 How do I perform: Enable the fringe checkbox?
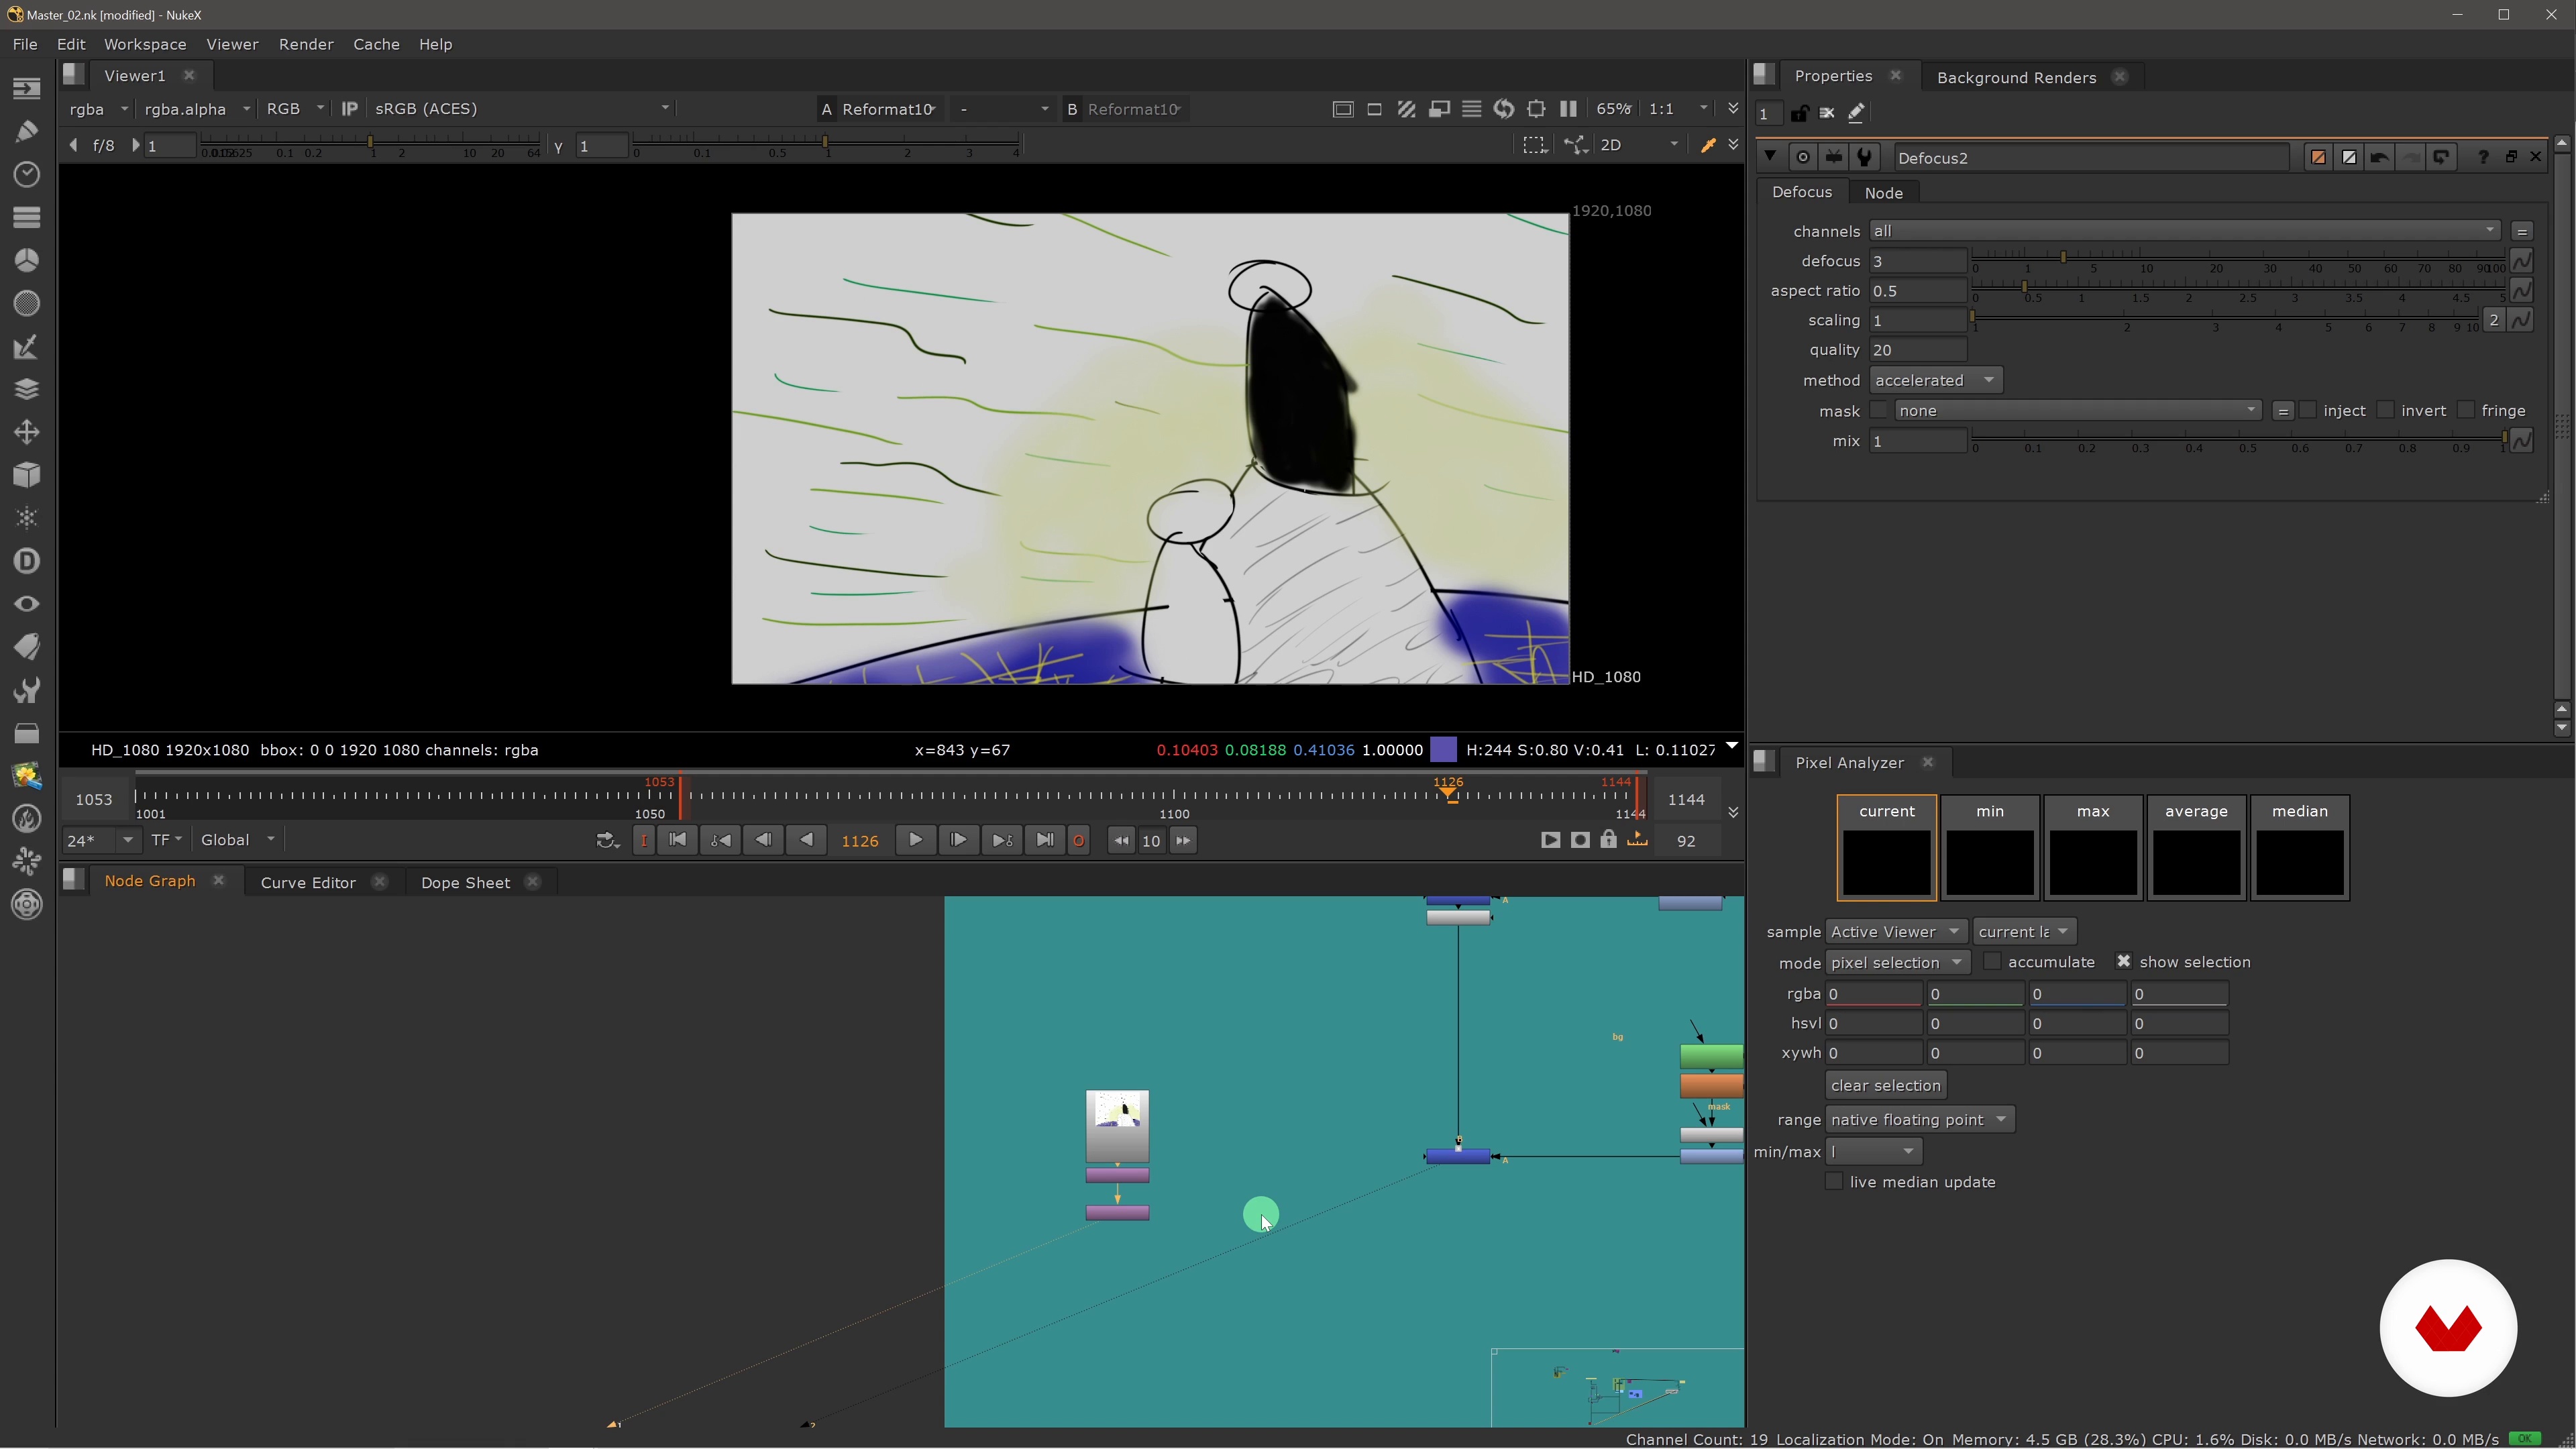coord(2466,410)
